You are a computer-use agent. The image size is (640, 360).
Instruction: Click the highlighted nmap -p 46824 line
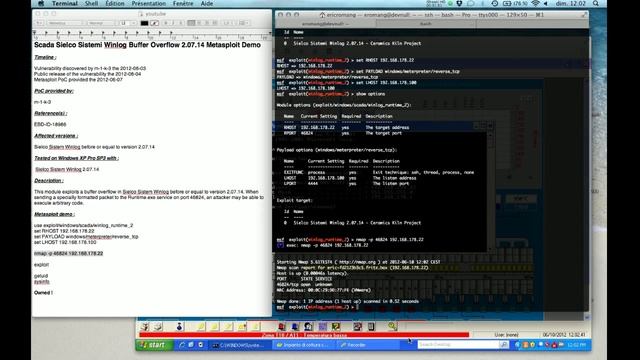(x=68, y=253)
